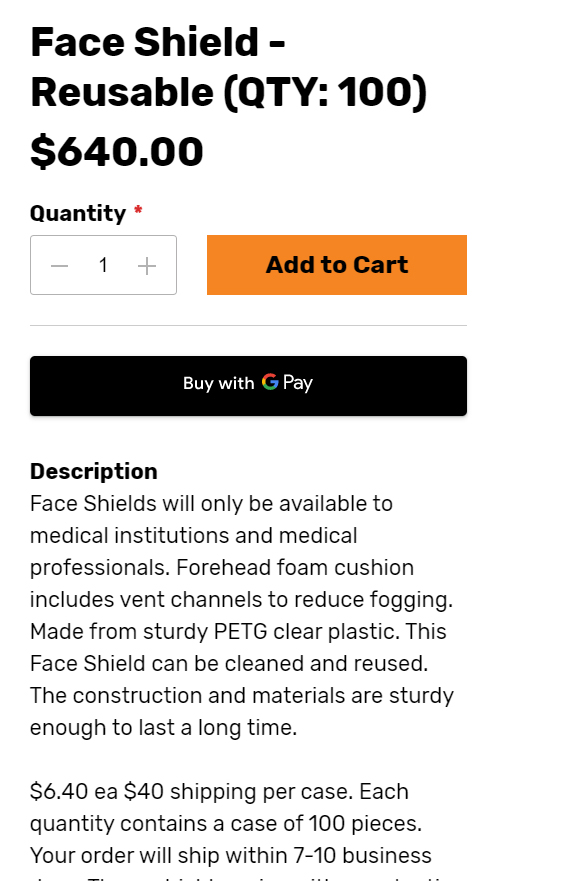577x881 pixels.
Task: Click the quantity field showing 1
Action: (x=103, y=265)
